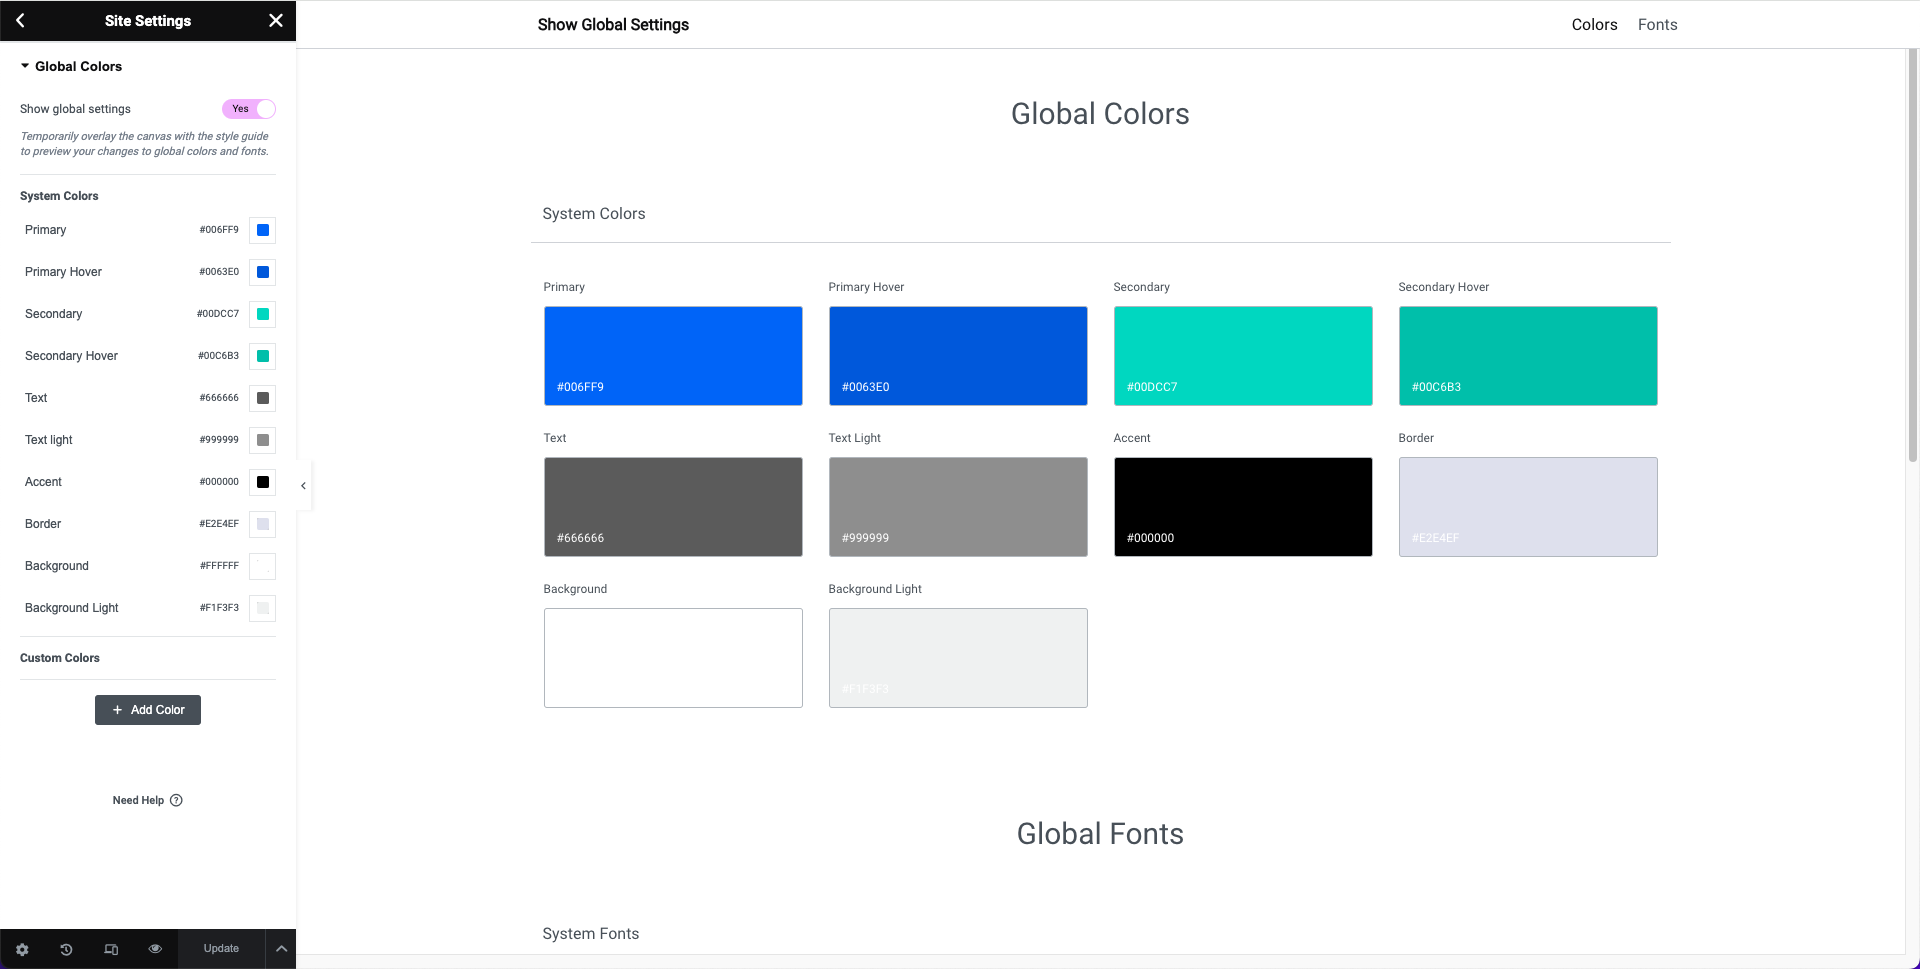Click the vertical scrollbar of the preview
The width and height of the screenshot is (1920, 969).
pos(1912,255)
